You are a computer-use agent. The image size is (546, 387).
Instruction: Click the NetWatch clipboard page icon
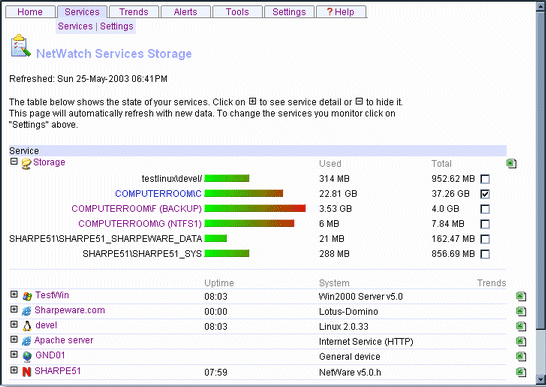pos(21,46)
